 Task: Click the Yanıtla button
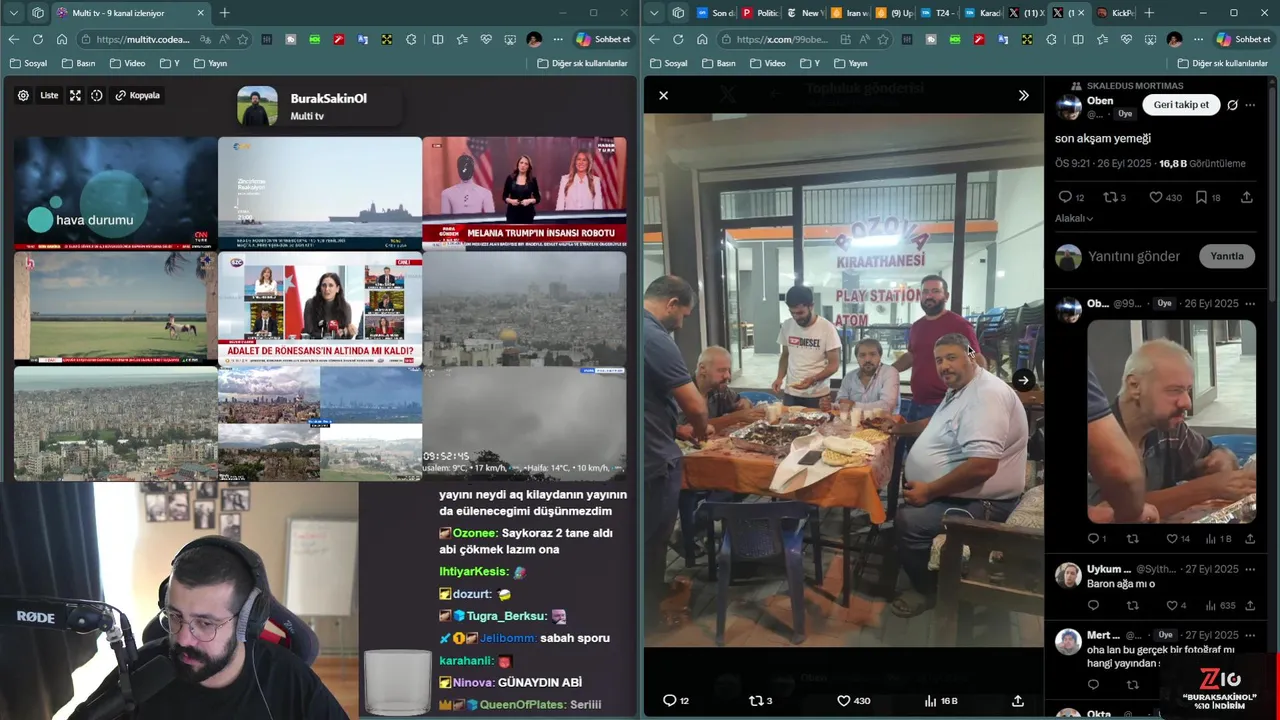click(1227, 256)
